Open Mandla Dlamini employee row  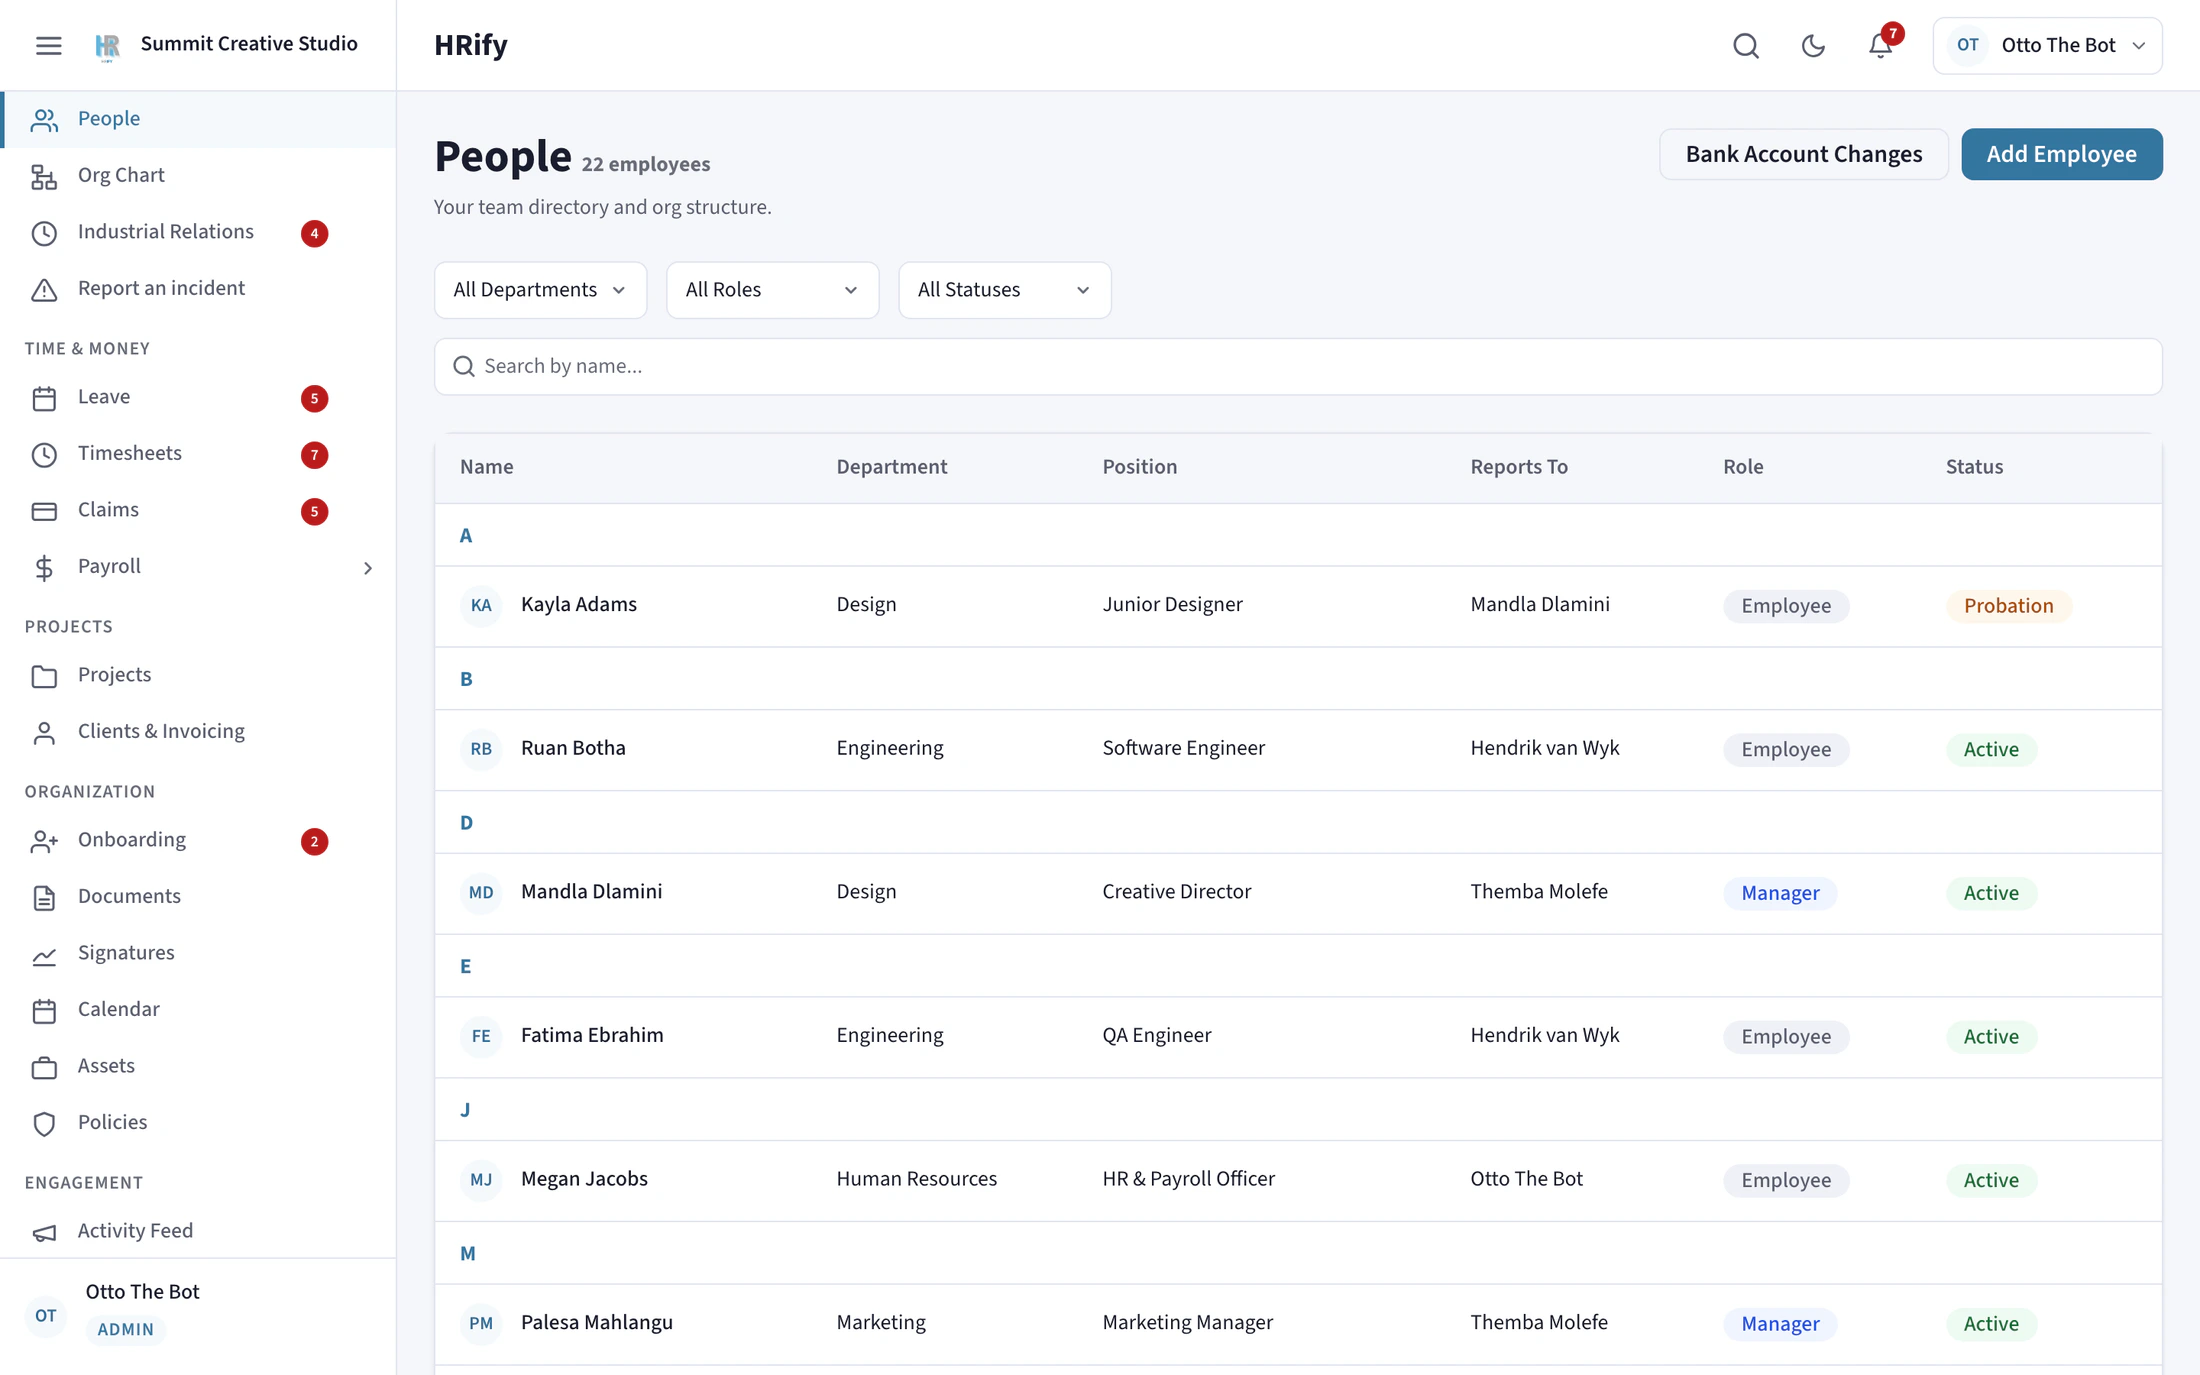click(1298, 892)
